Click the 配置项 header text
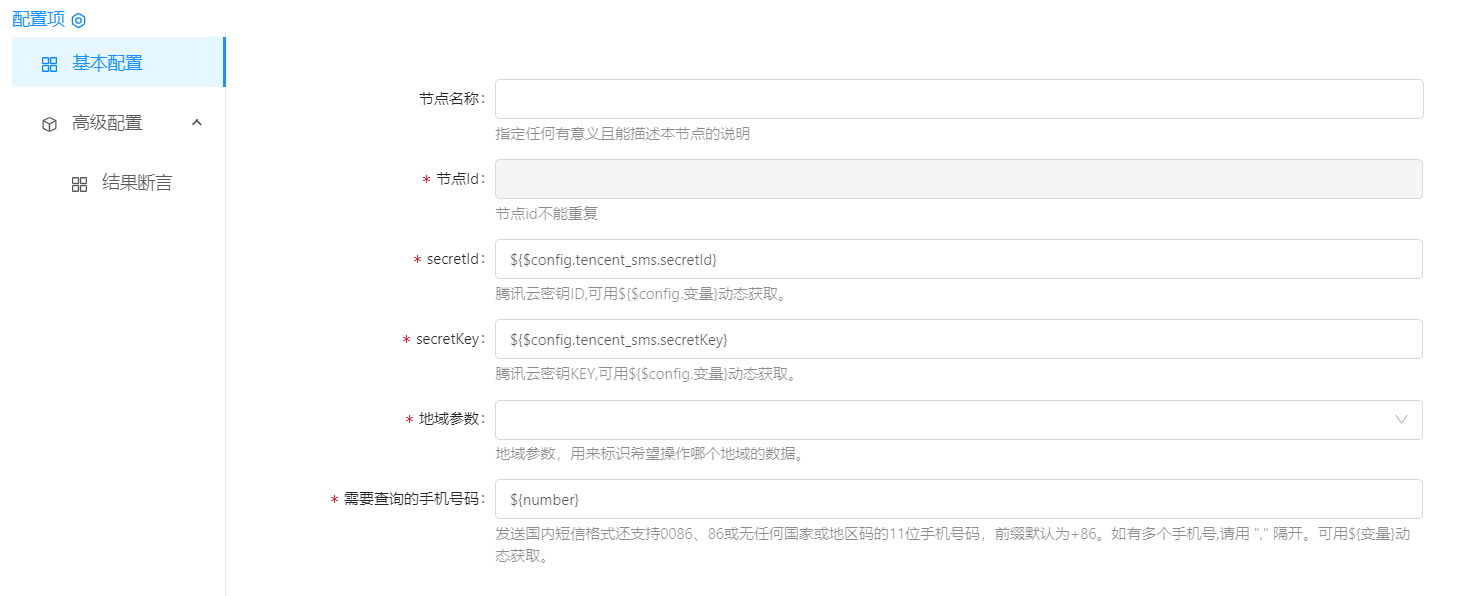1469x596 pixels. click(38, 20)
